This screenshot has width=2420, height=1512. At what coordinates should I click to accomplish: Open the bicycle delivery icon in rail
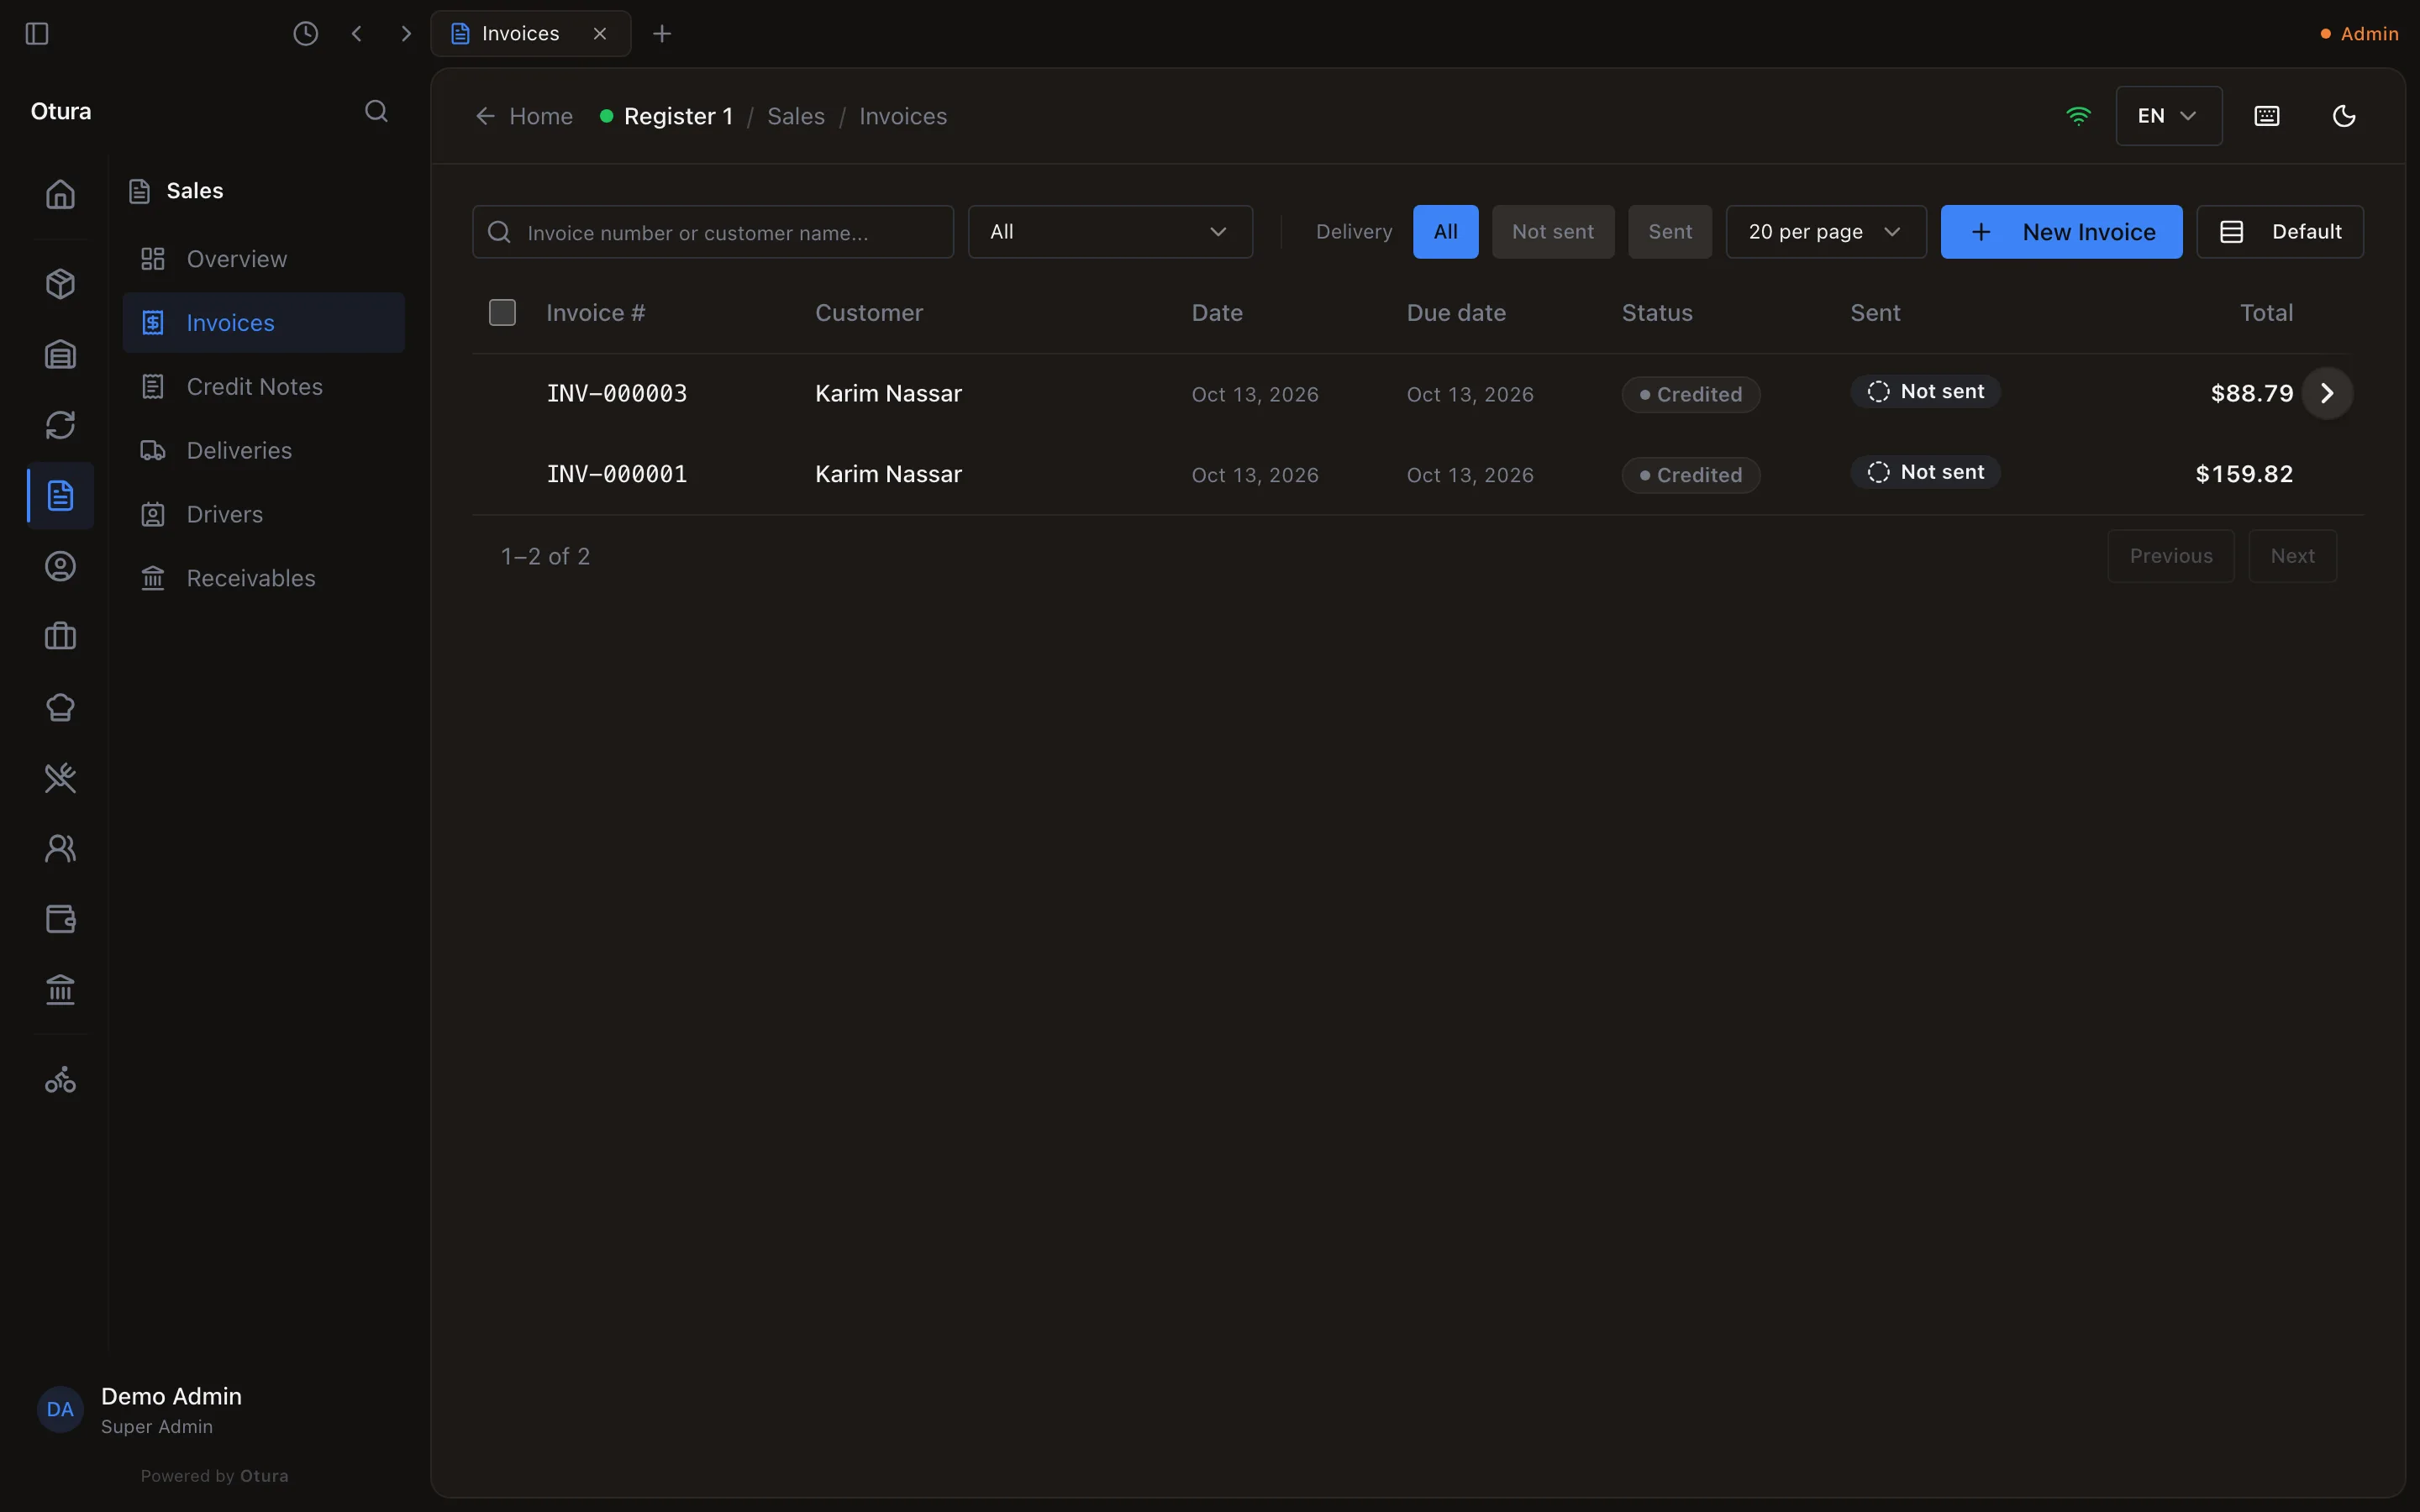coord(61,1080)
